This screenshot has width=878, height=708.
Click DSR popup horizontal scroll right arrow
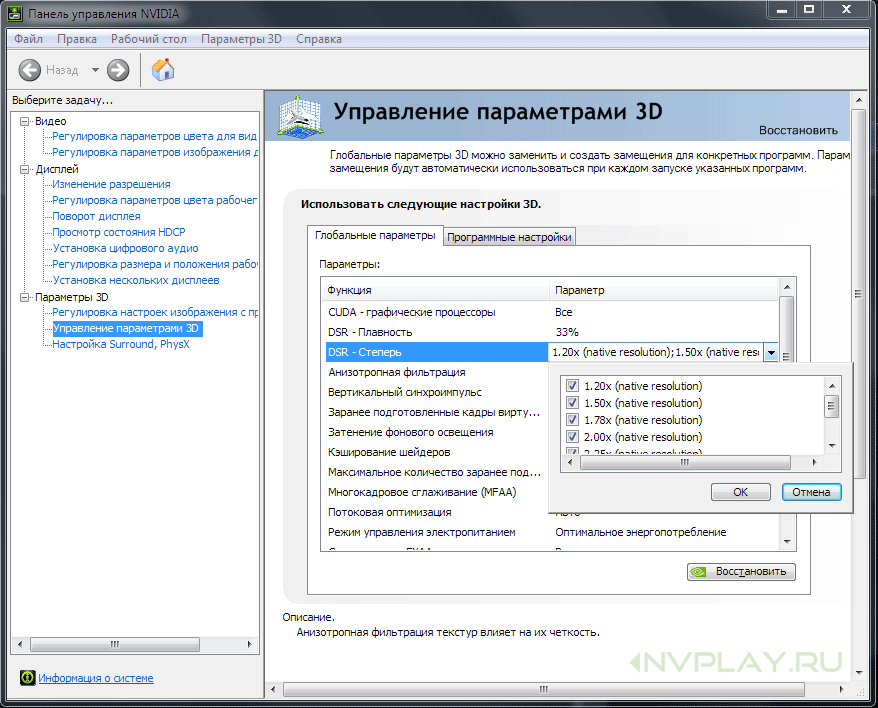(814, 463)
